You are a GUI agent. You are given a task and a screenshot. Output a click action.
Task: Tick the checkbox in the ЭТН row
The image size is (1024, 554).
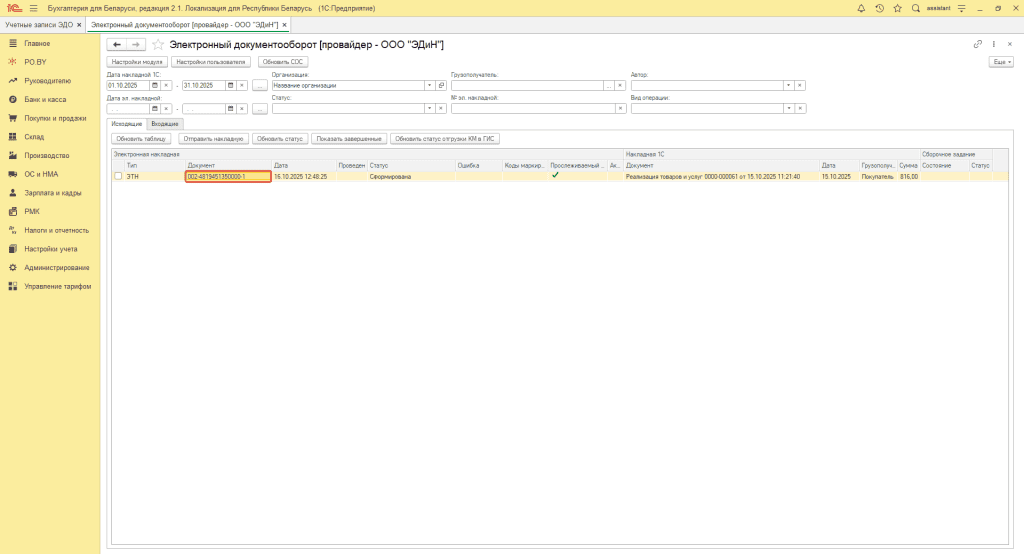118,176
